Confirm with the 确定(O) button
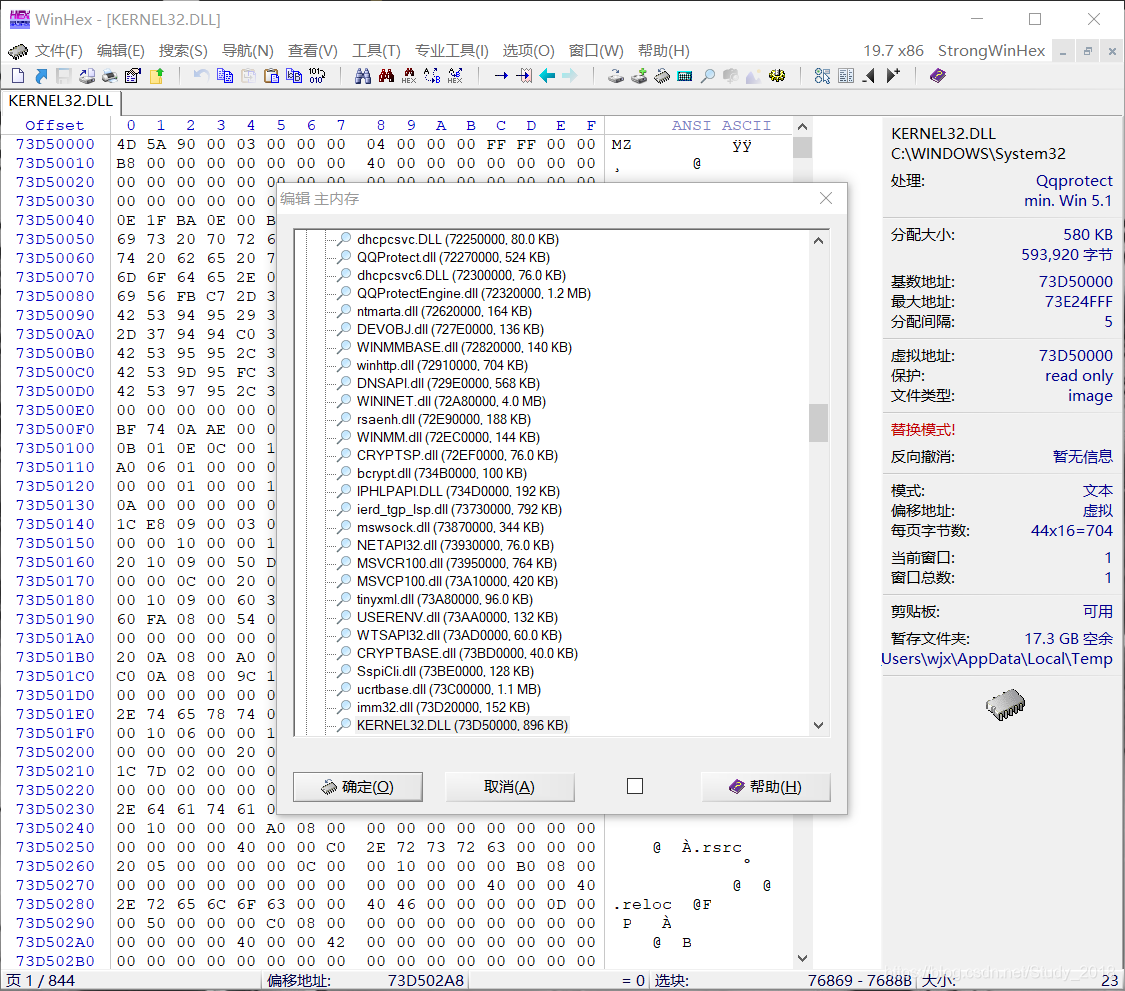The width and height of the screenshot is (1125, 991). pyautogui.click(x=357, y=786)
